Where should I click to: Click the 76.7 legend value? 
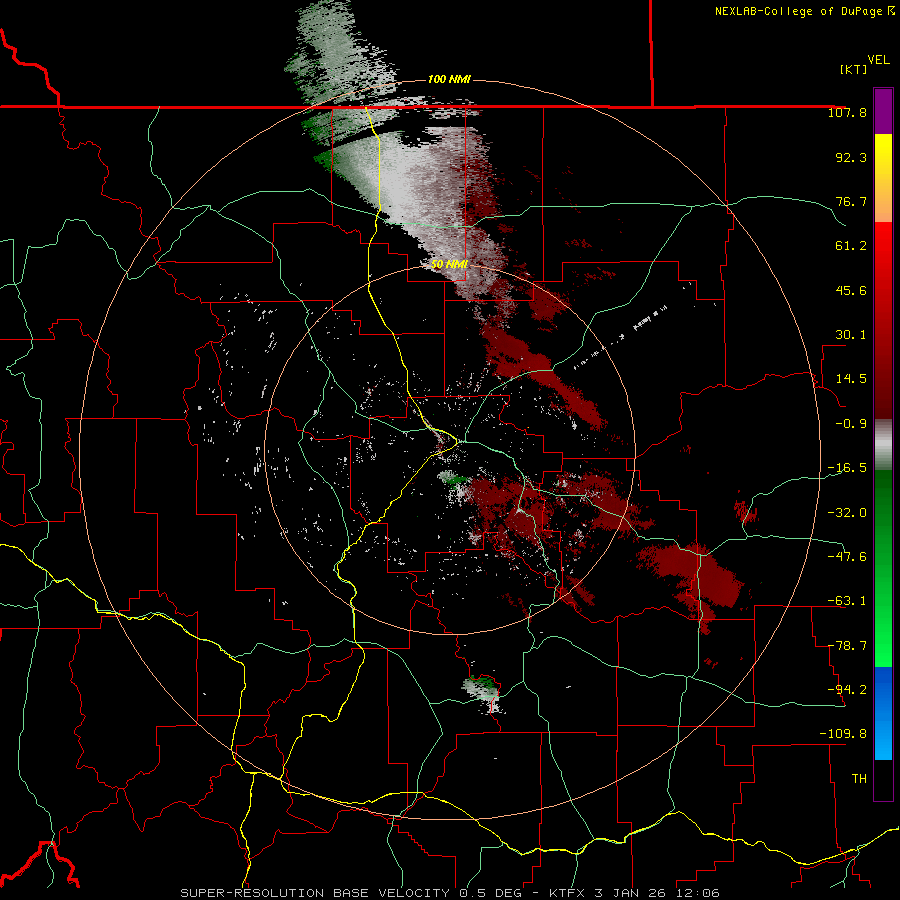coord(851,201)
